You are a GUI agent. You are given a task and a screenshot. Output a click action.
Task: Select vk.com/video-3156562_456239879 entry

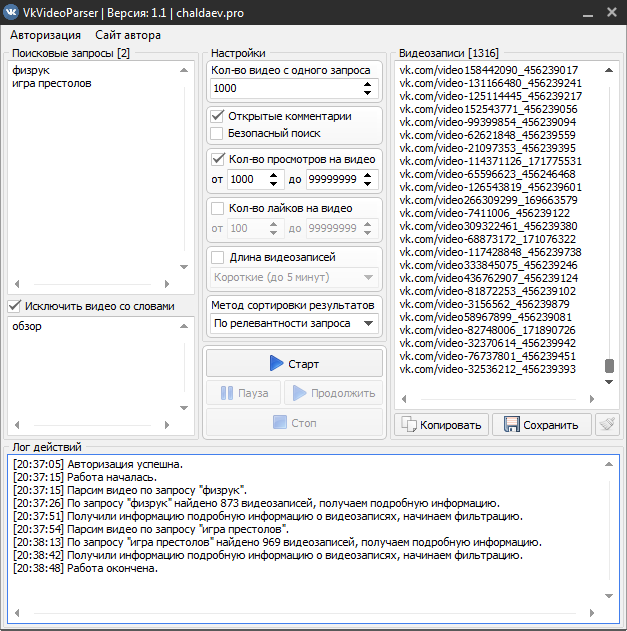pyautogui.click(x=484, y=304)
